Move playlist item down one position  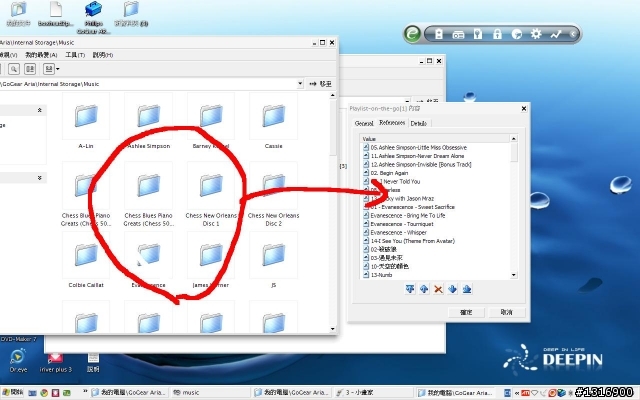tap(452, 289)
